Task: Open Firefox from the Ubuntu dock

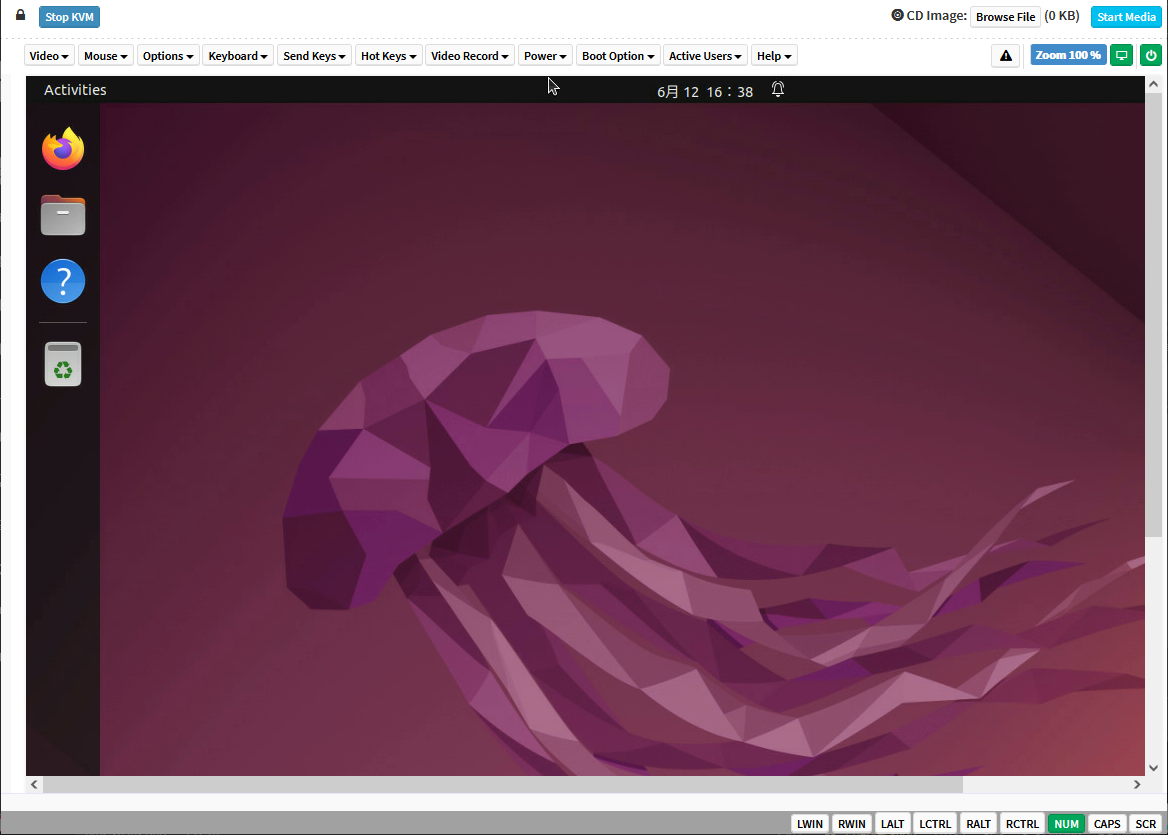Action: [x=63, y=148]
